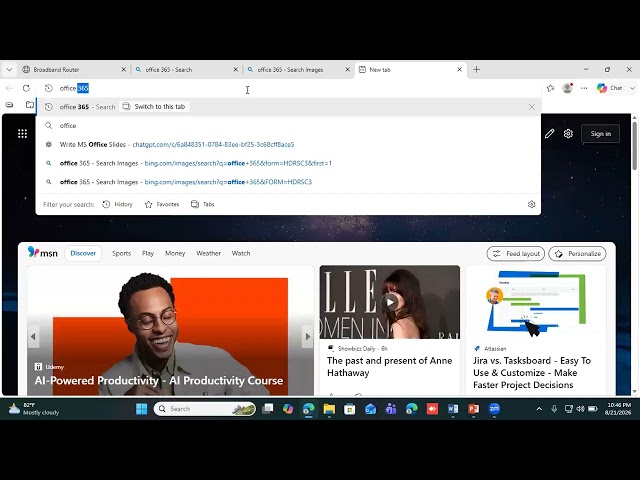Screen dimensions: 640x480
Task: Open Outlook from taskbar
Action: coord(370,409)
